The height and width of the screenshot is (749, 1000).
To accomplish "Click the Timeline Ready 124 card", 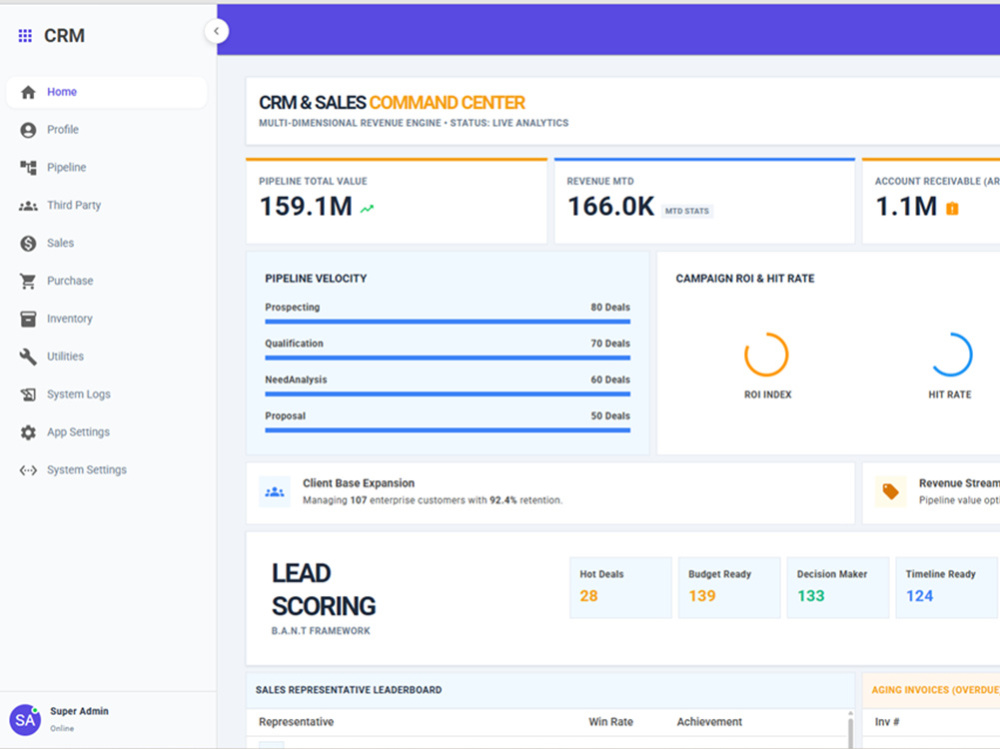I will pos(946,588).
